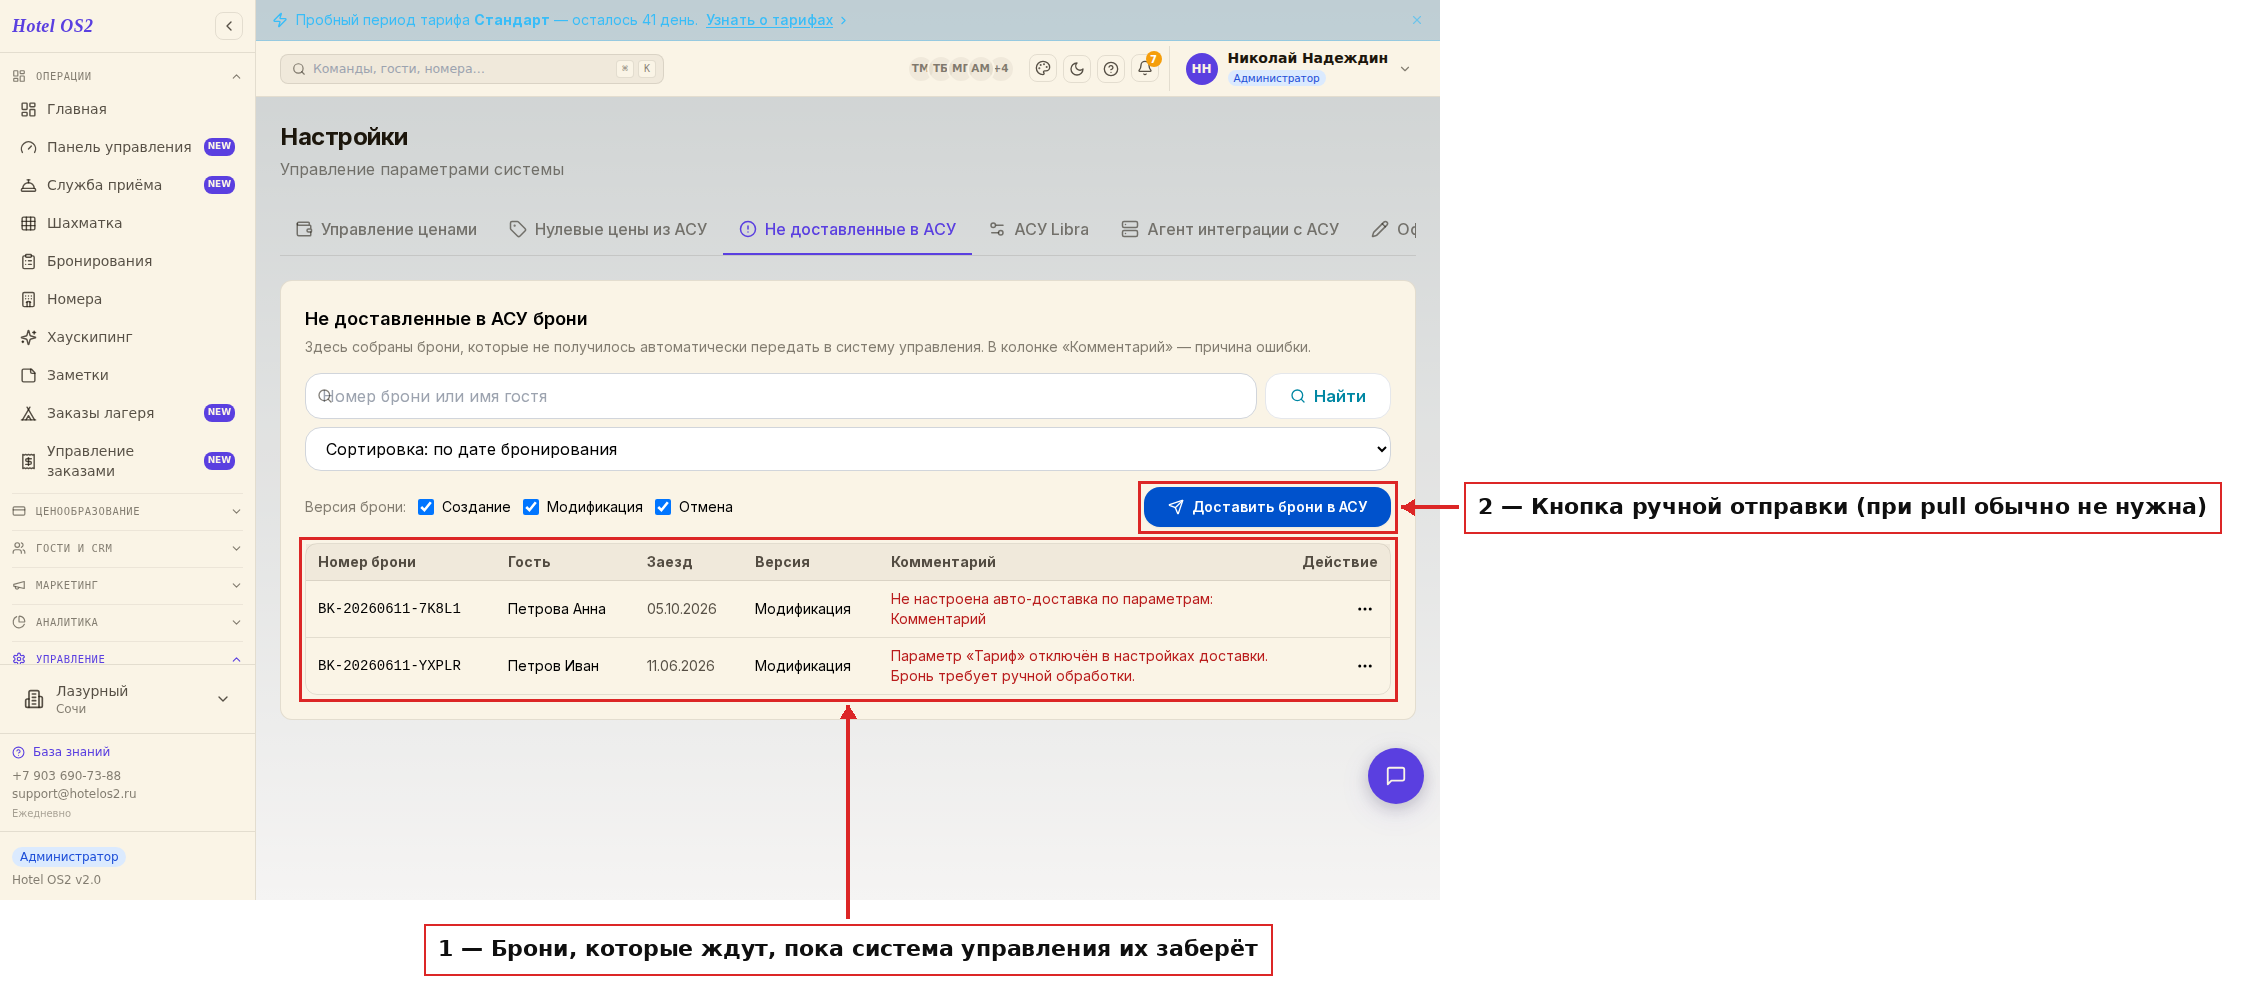The width and height of the screenshot is (2245, 999).
Task: Click the Найти search button
Action: (x=1328, y=396)
